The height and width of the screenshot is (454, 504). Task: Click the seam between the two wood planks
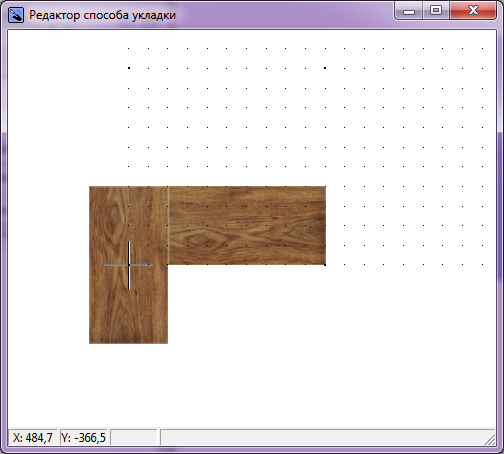(168, 225)
